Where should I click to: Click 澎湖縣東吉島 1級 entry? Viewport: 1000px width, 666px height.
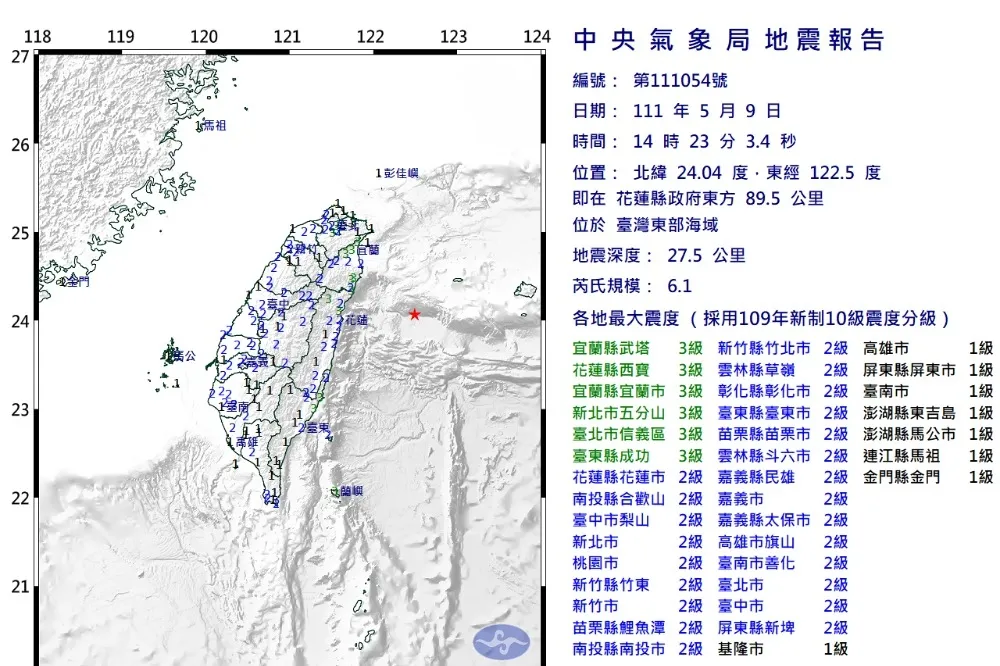[928, 413]
